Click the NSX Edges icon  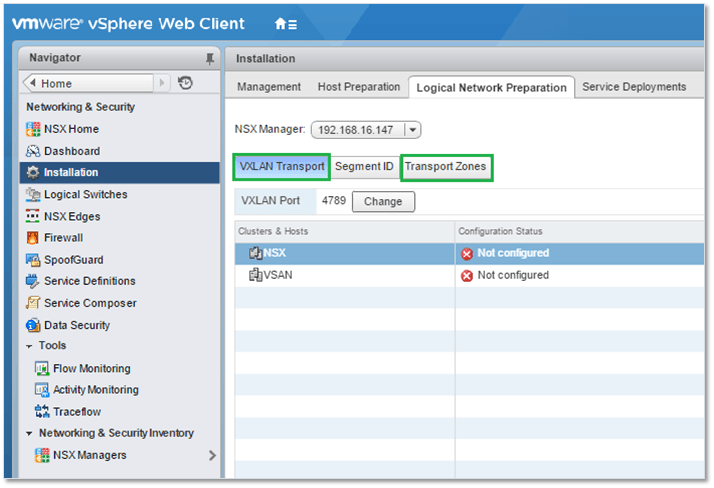tap(33, 216)
